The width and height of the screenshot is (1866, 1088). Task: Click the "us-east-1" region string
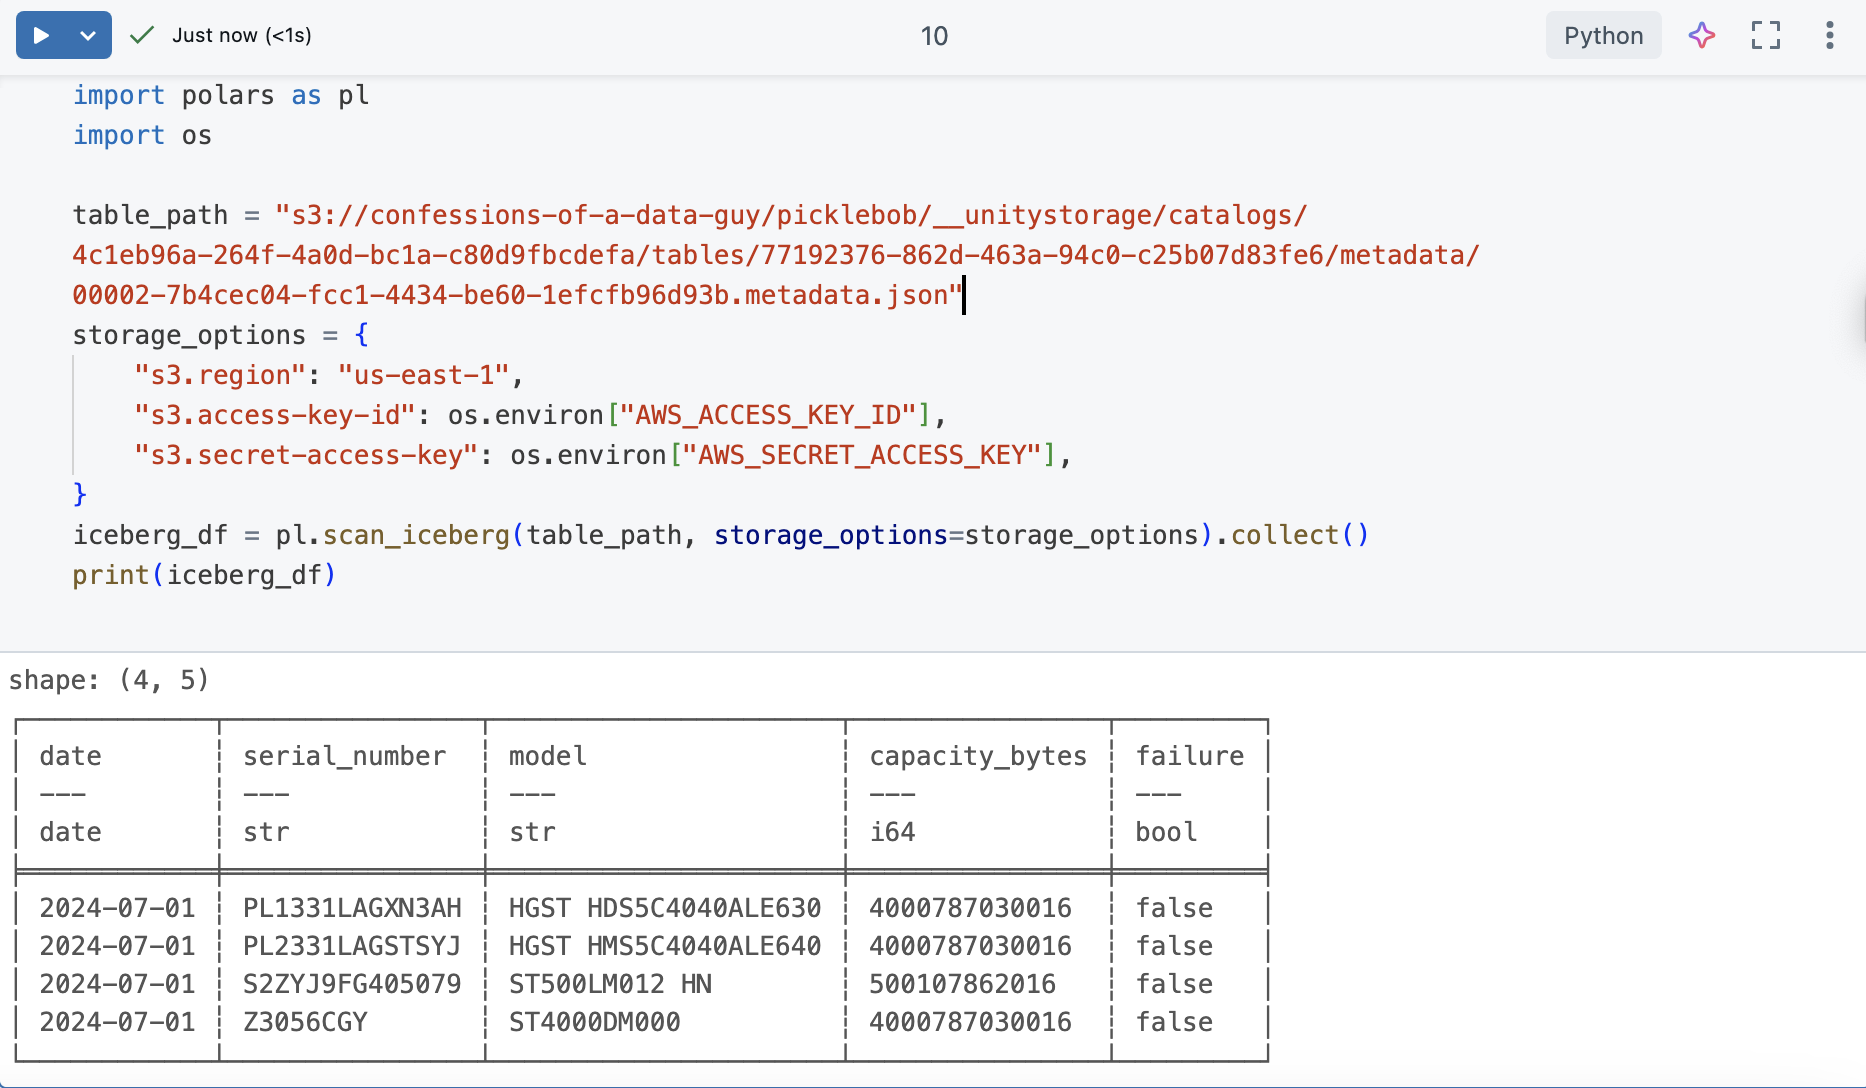coord(423,376)
